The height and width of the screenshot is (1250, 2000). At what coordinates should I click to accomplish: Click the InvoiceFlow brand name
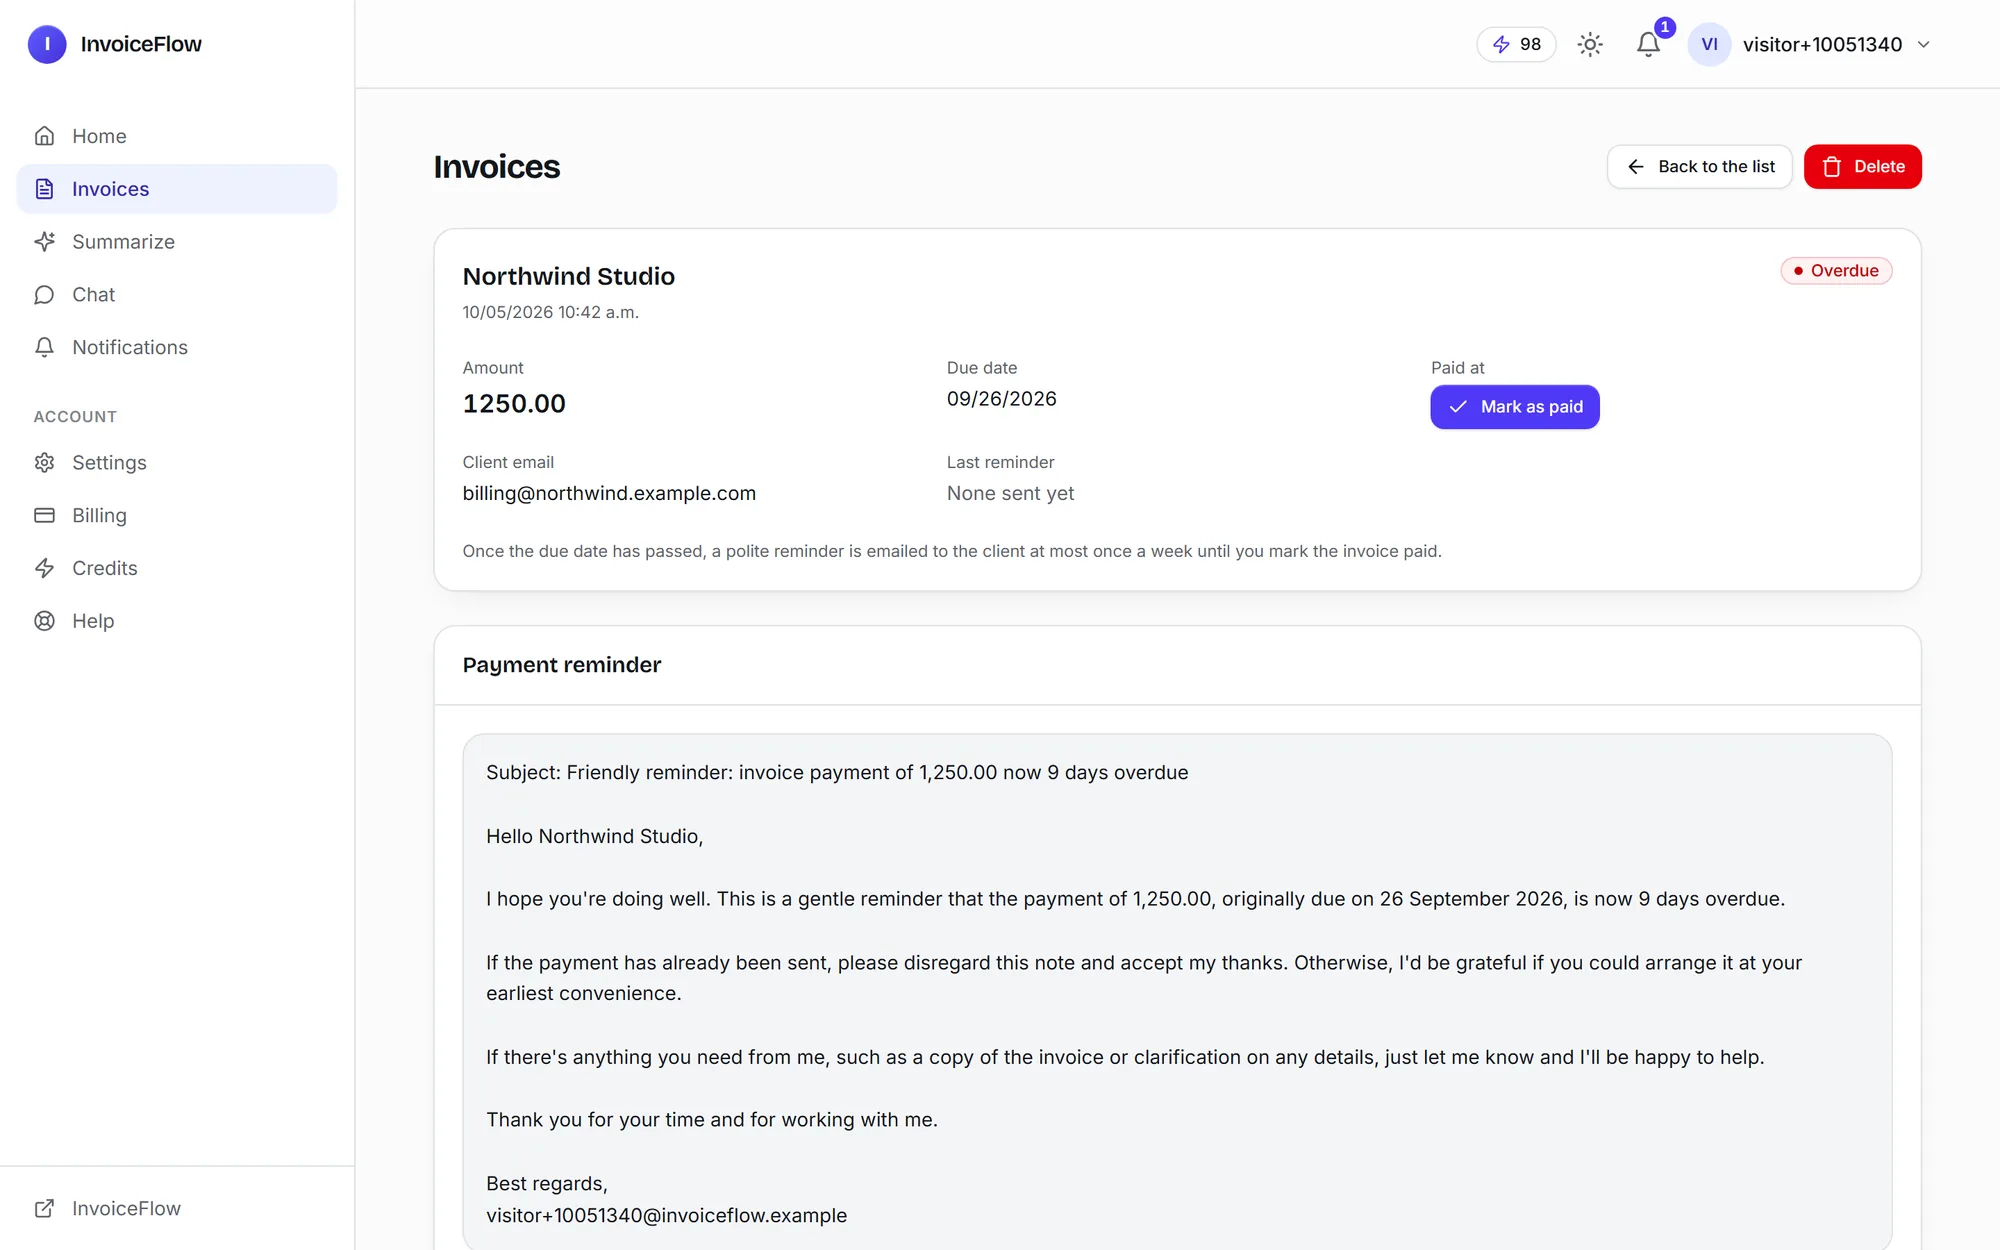click(141, 44)
